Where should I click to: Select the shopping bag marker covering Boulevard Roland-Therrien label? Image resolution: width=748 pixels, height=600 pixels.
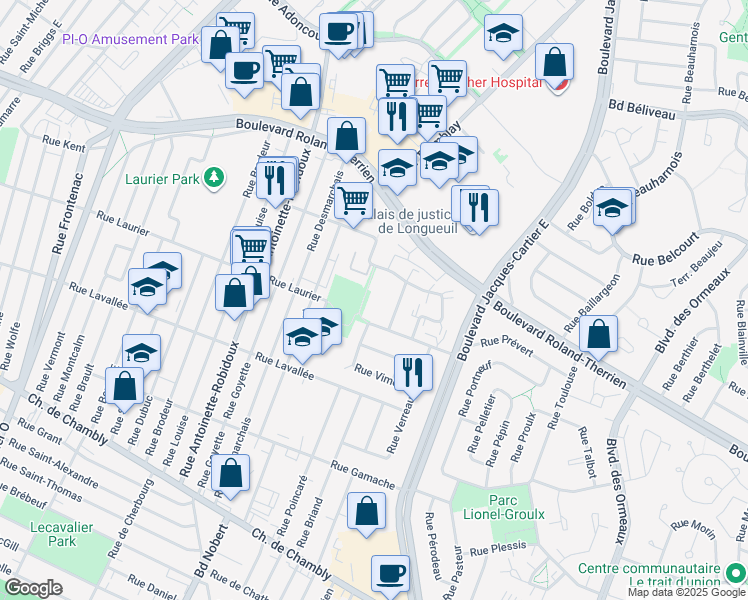click(347, 138)
